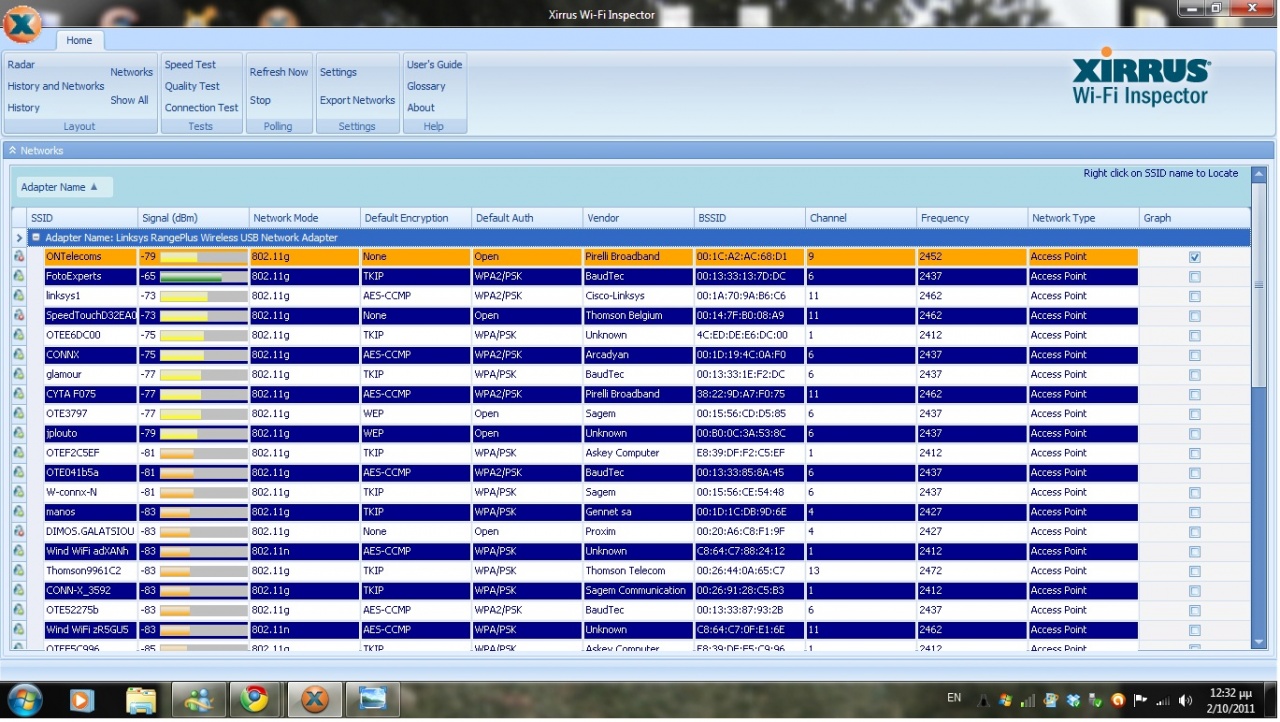1280x722 pixels.
Task: Click the Xirrus application orb button
Action: (x=22, y=24)
